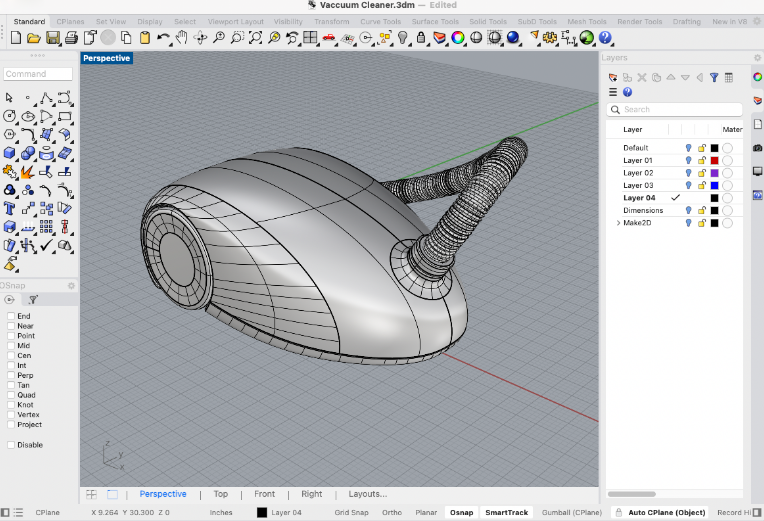Click the Open file folder icon
Screen dimensions: 764x521
33,38
